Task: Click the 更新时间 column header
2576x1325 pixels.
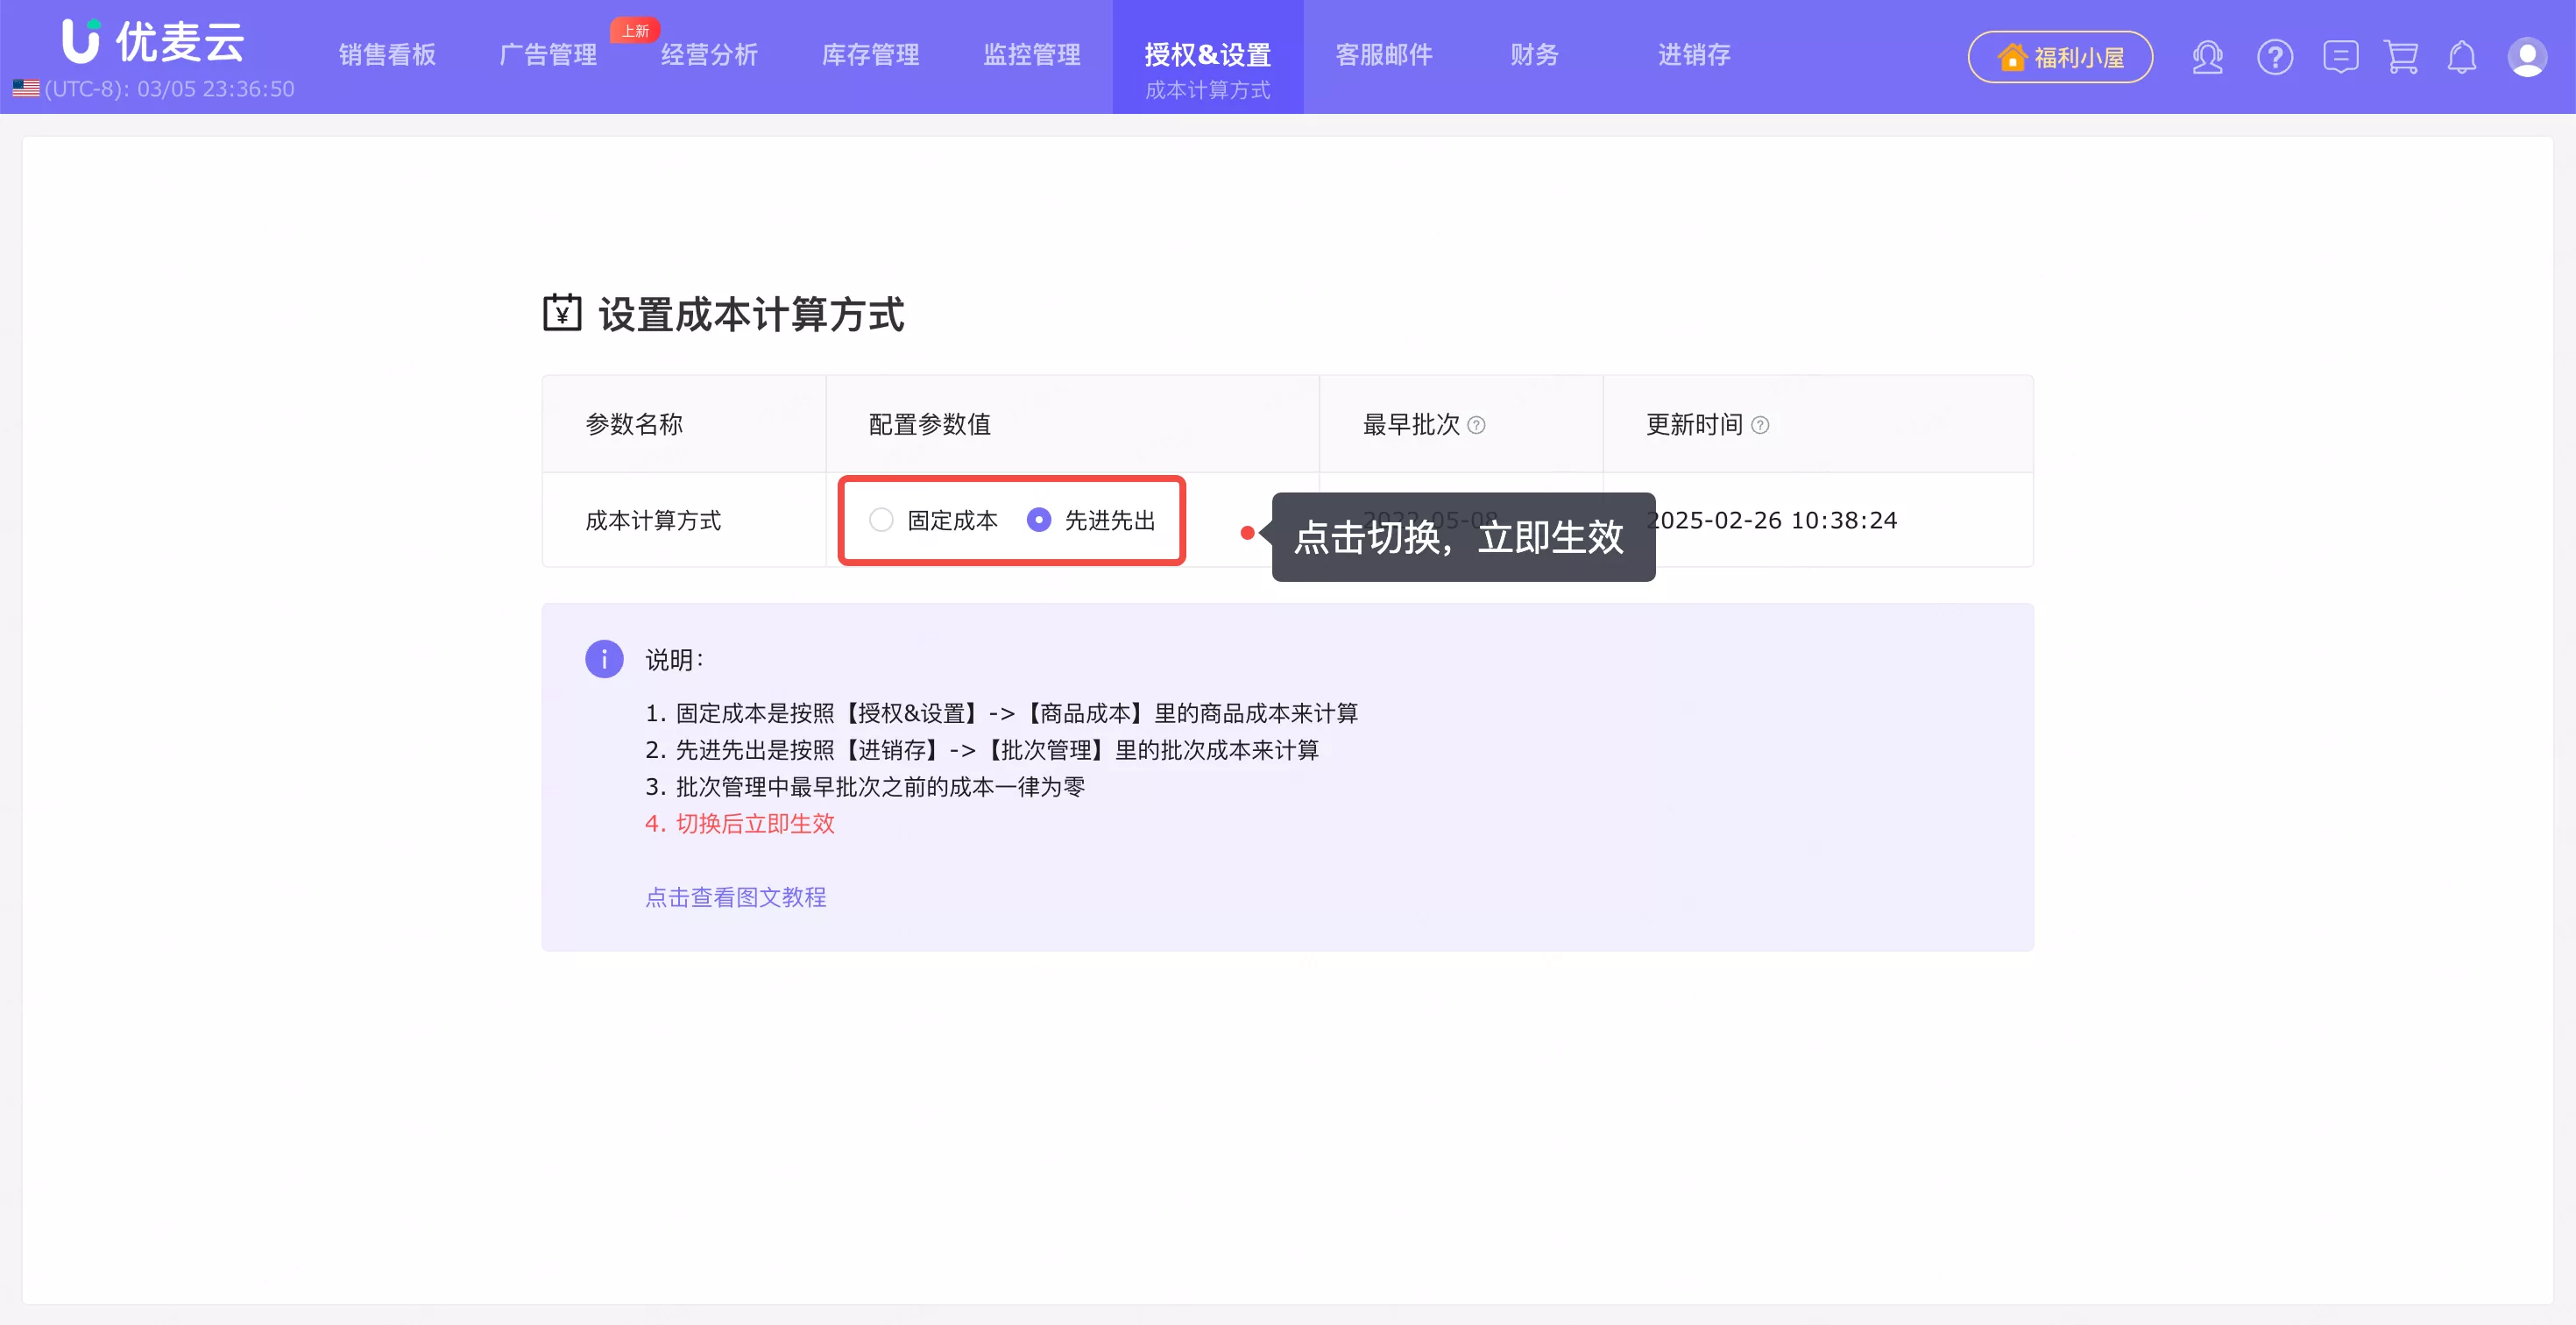Action: click(1695, 424)
